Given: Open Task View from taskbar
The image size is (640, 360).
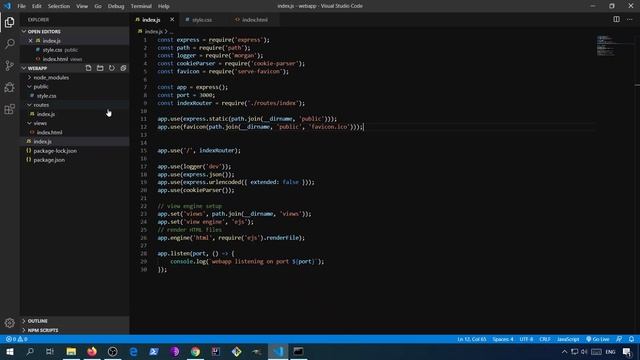Looking at the screenshot, I should (x=50, y=351).
